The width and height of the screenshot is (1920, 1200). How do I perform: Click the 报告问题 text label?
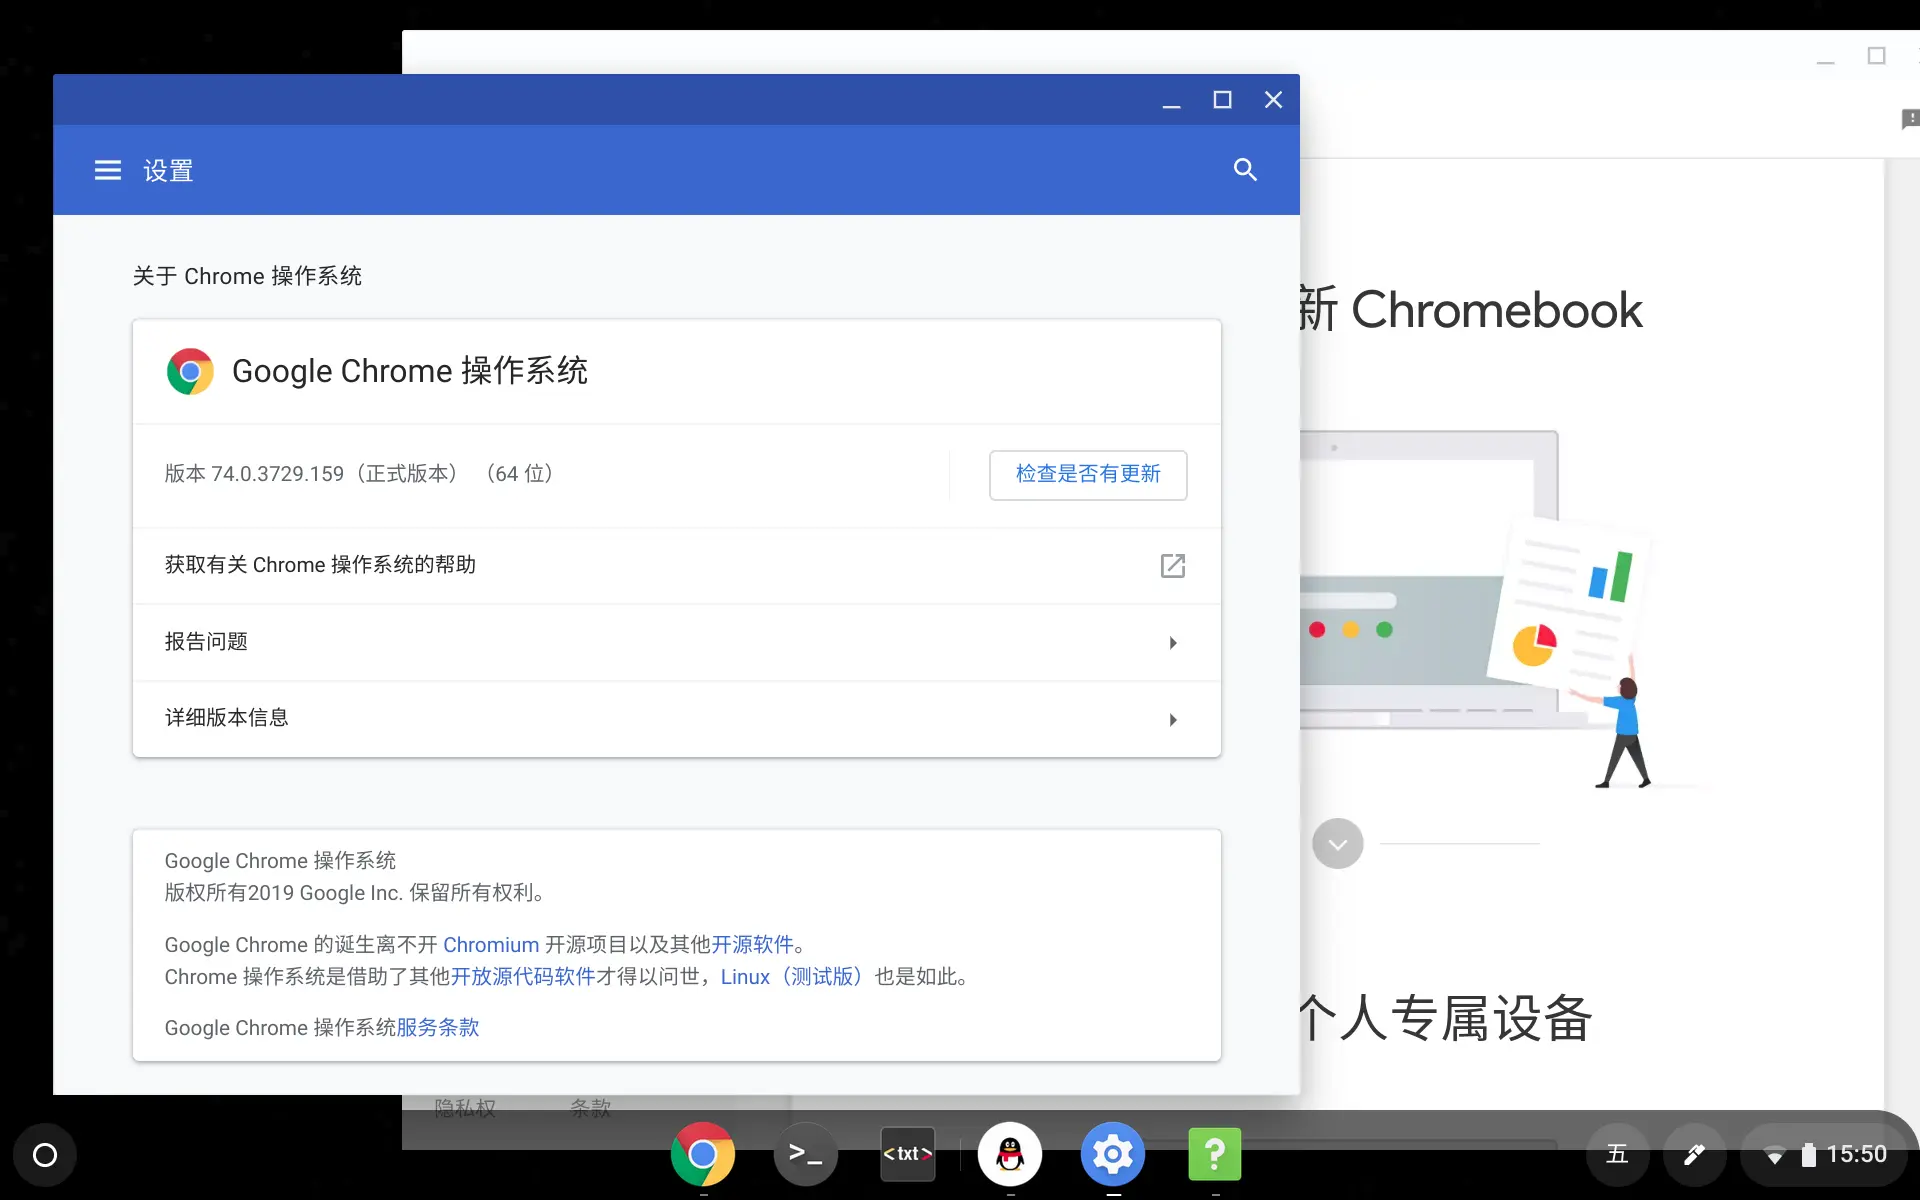coord(206,642)
